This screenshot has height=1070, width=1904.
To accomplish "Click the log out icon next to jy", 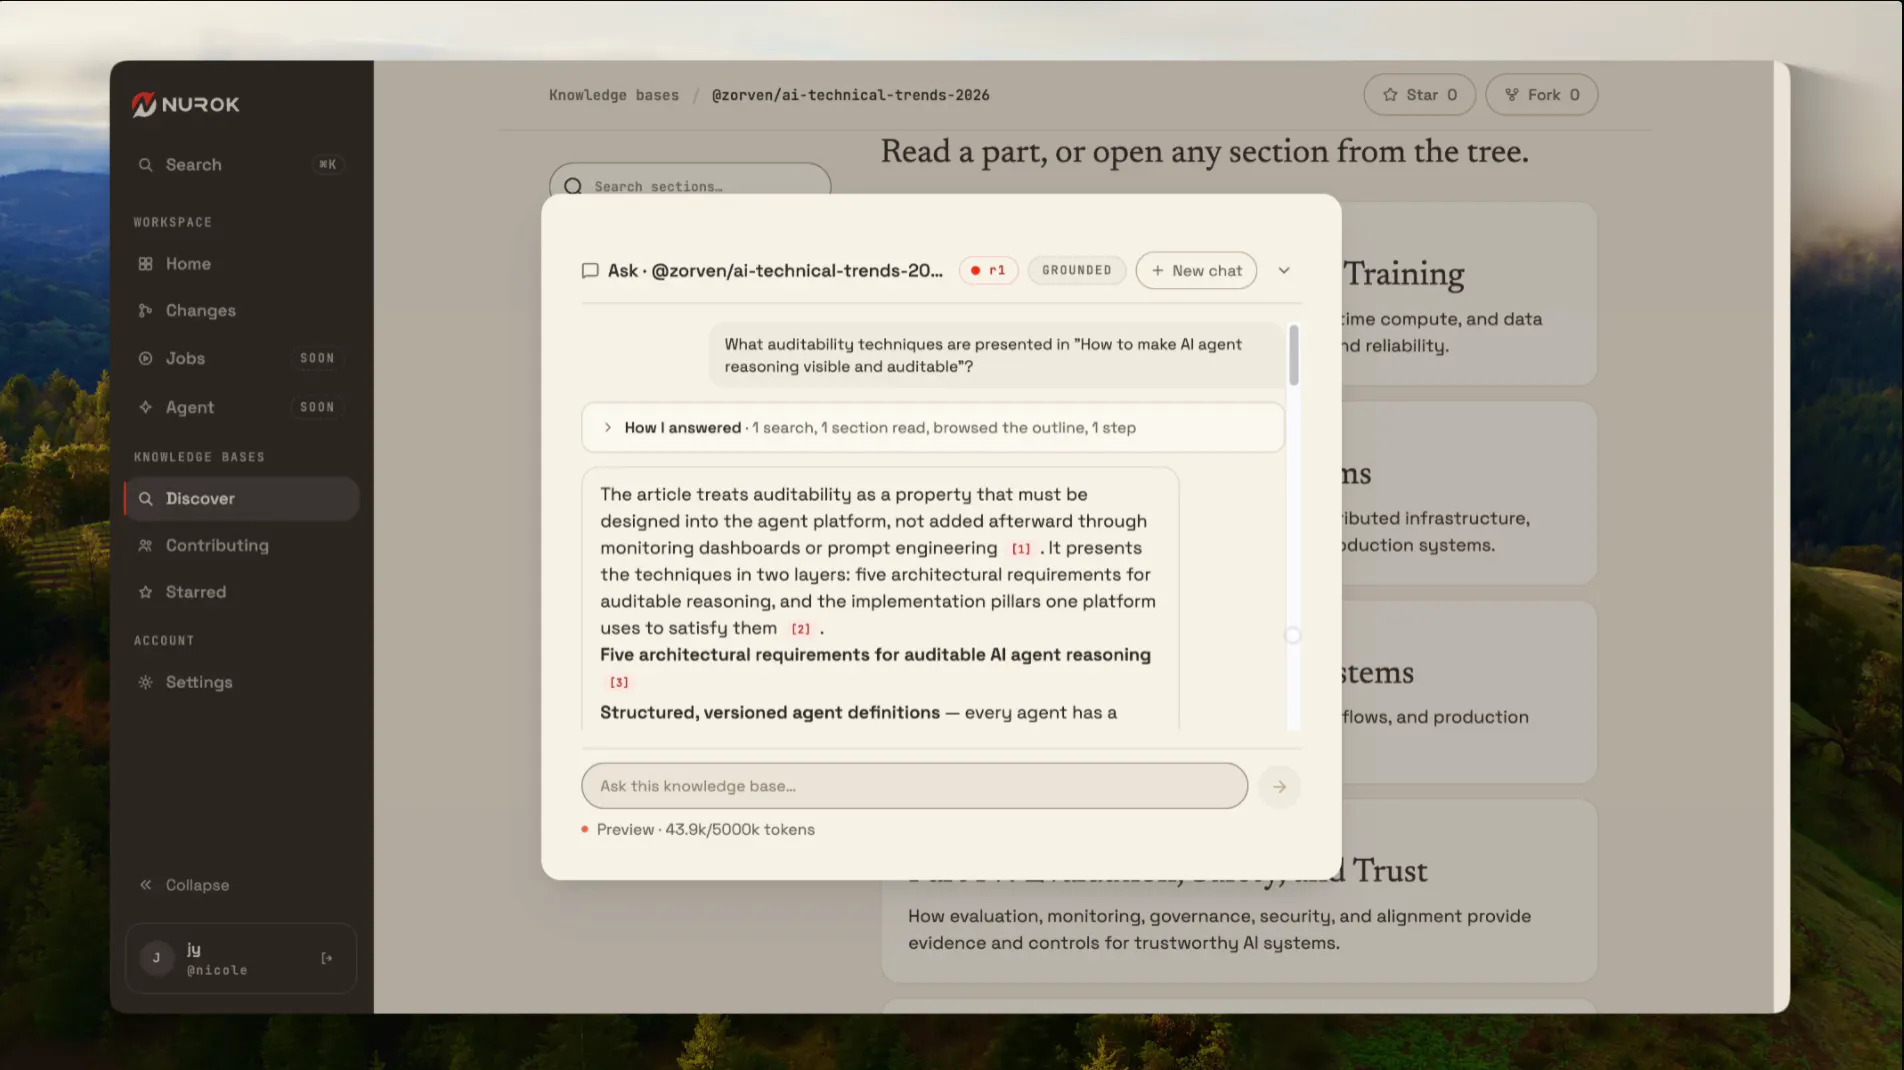I will coord(327,958).
